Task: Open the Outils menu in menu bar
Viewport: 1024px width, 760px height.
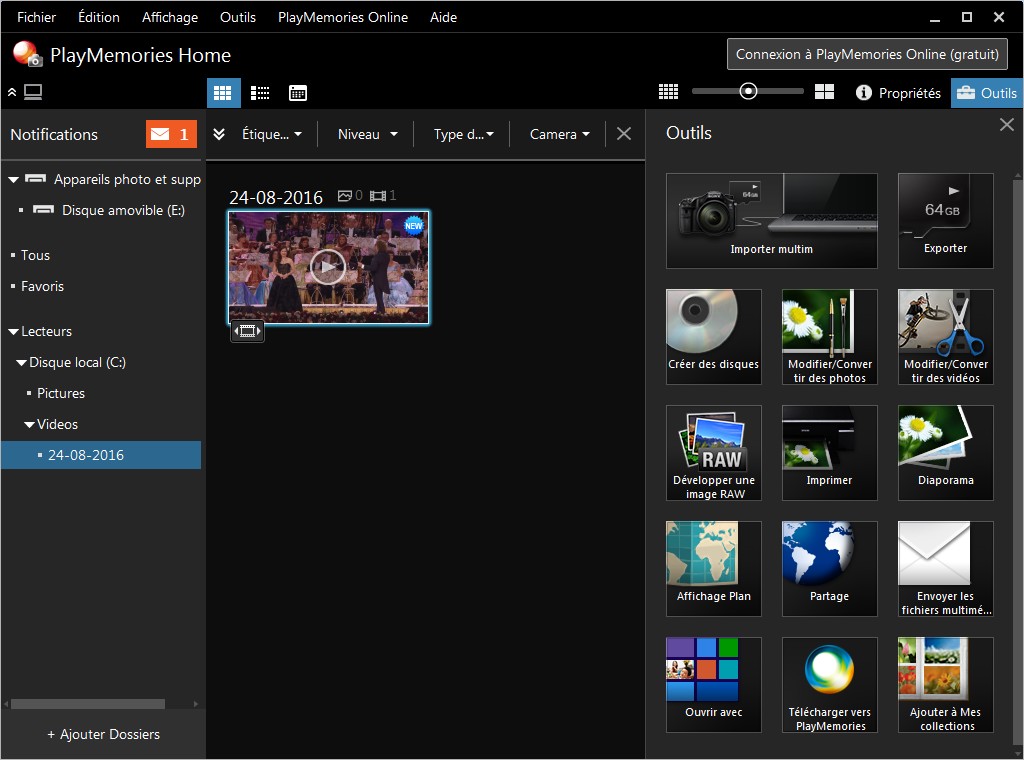Action: [x=238, y=17]
